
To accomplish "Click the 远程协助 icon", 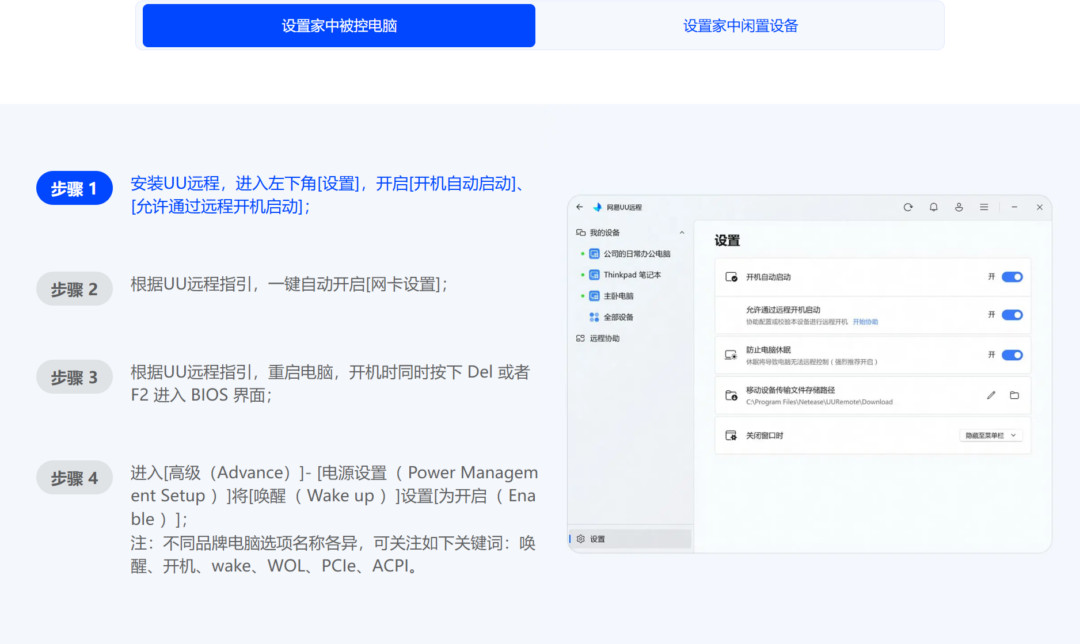I will tap(581, 338).
